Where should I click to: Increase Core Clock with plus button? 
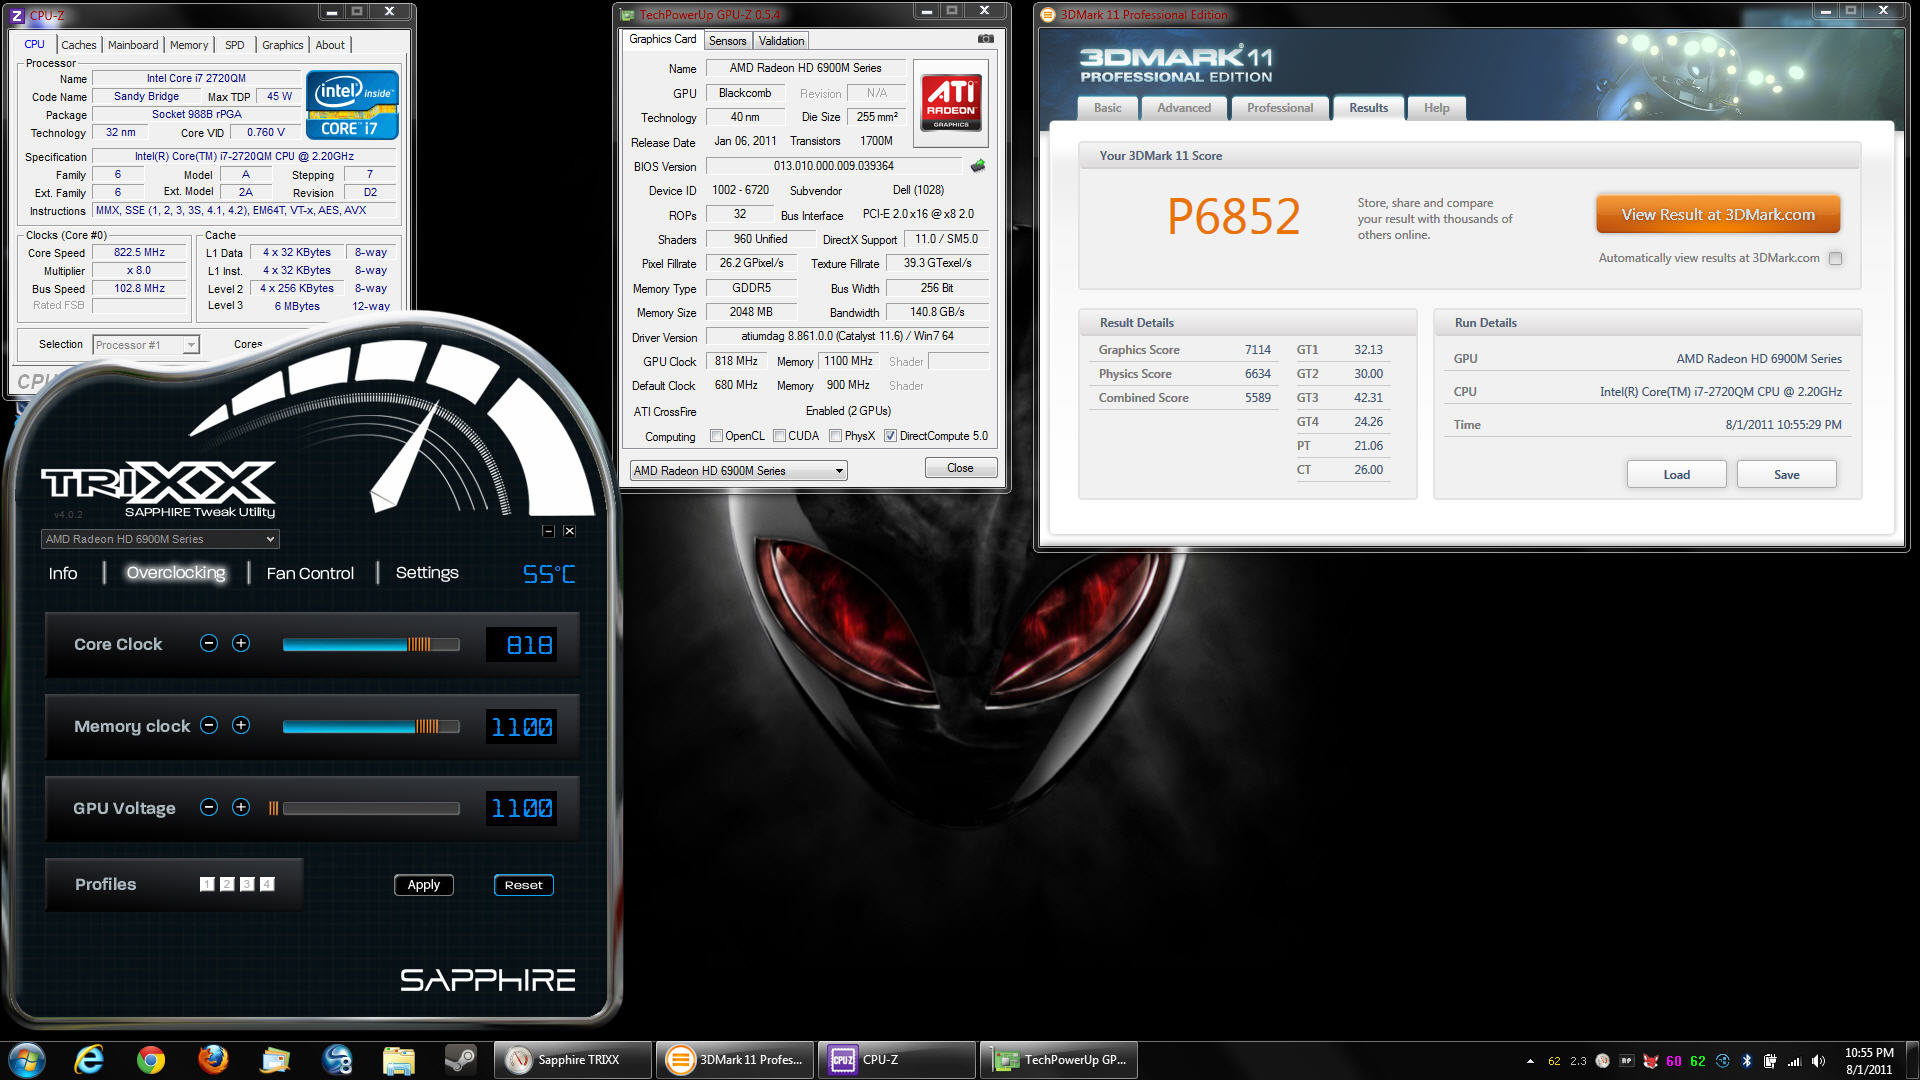241,643
